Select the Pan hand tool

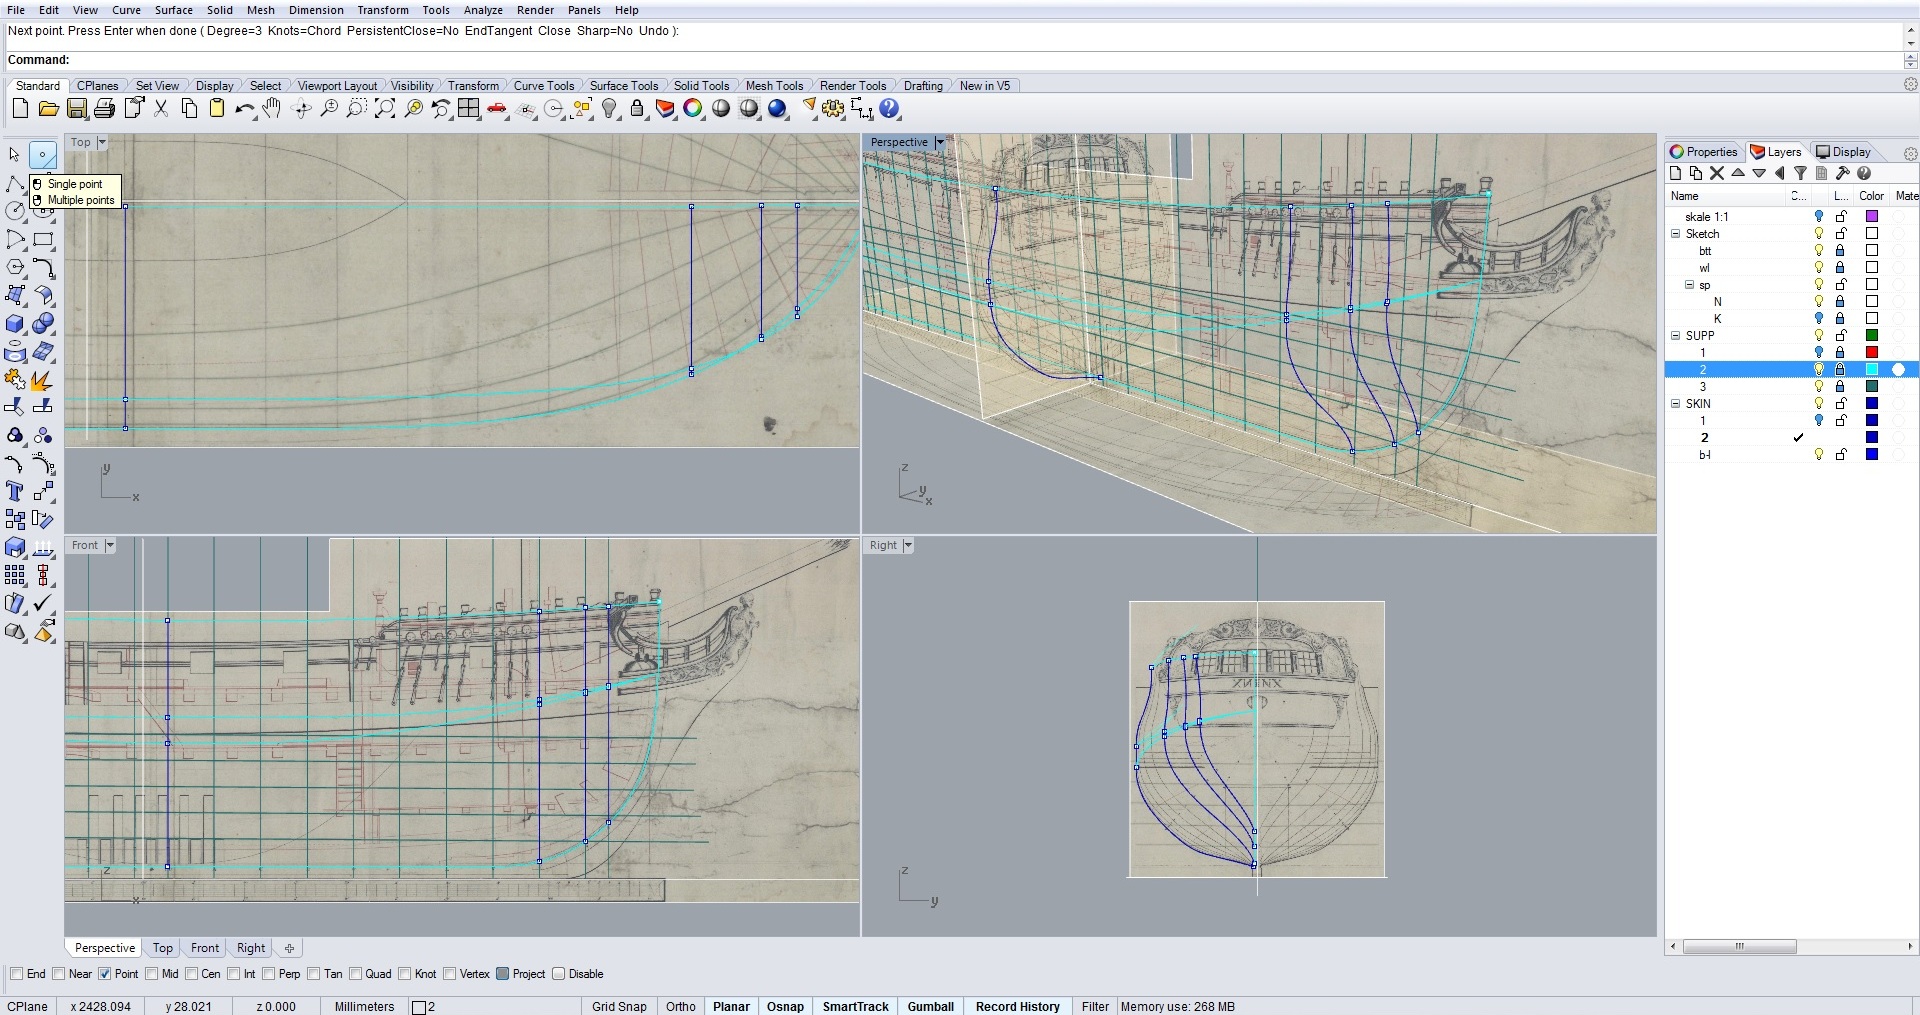pos(272,109)
